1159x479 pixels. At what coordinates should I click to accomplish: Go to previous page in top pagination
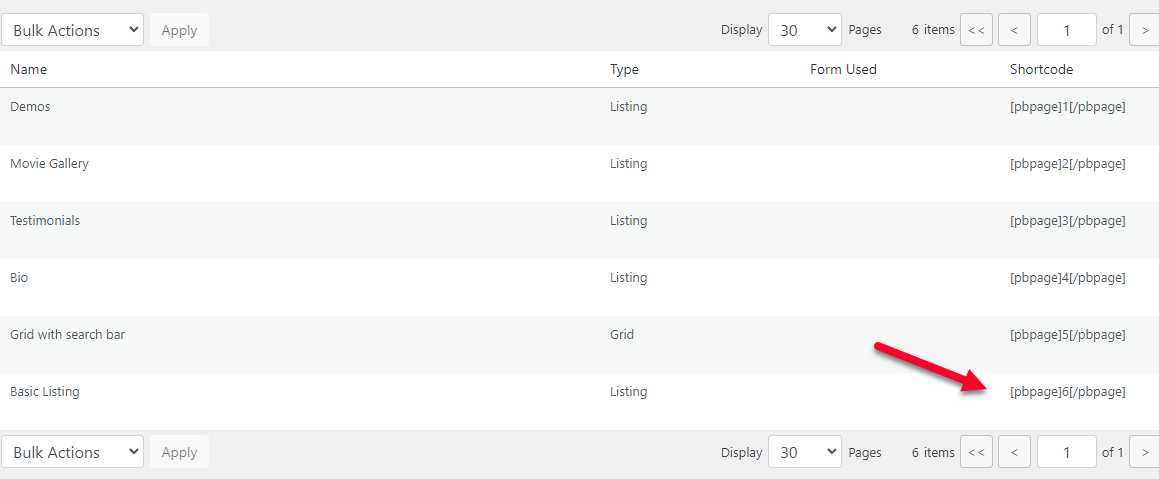tap(1014, 30)
